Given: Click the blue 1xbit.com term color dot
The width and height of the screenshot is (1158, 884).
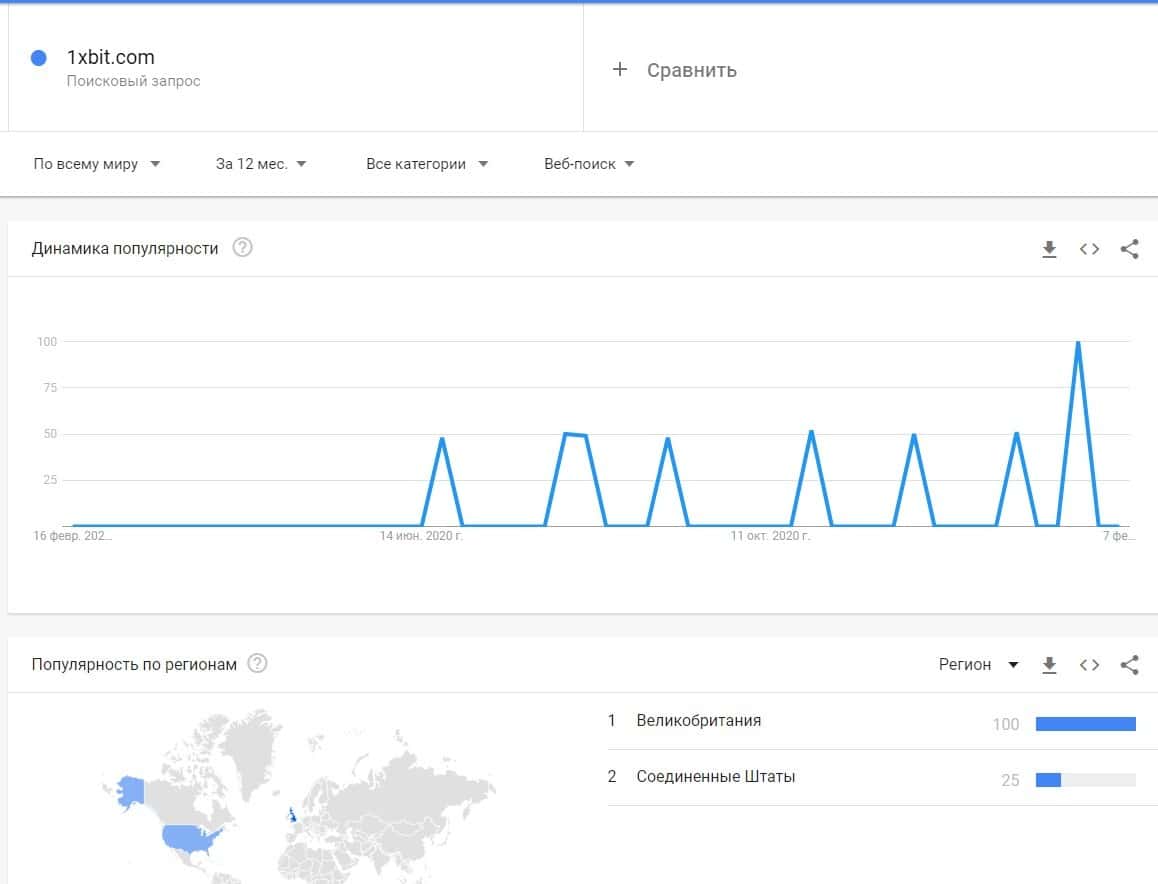Looking at the screenshot, I should 39,58.
